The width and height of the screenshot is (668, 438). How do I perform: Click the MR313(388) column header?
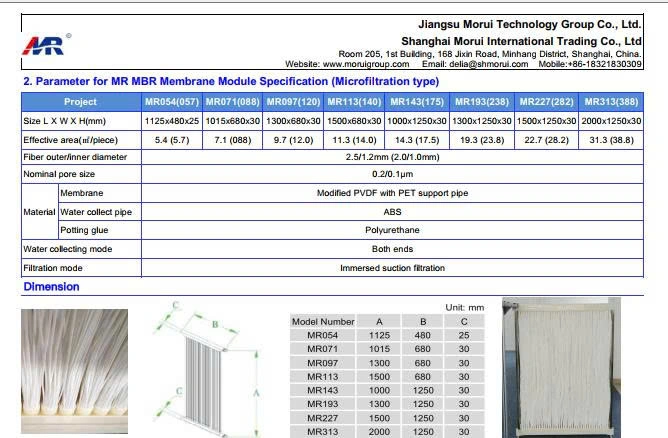pos(611,102)
